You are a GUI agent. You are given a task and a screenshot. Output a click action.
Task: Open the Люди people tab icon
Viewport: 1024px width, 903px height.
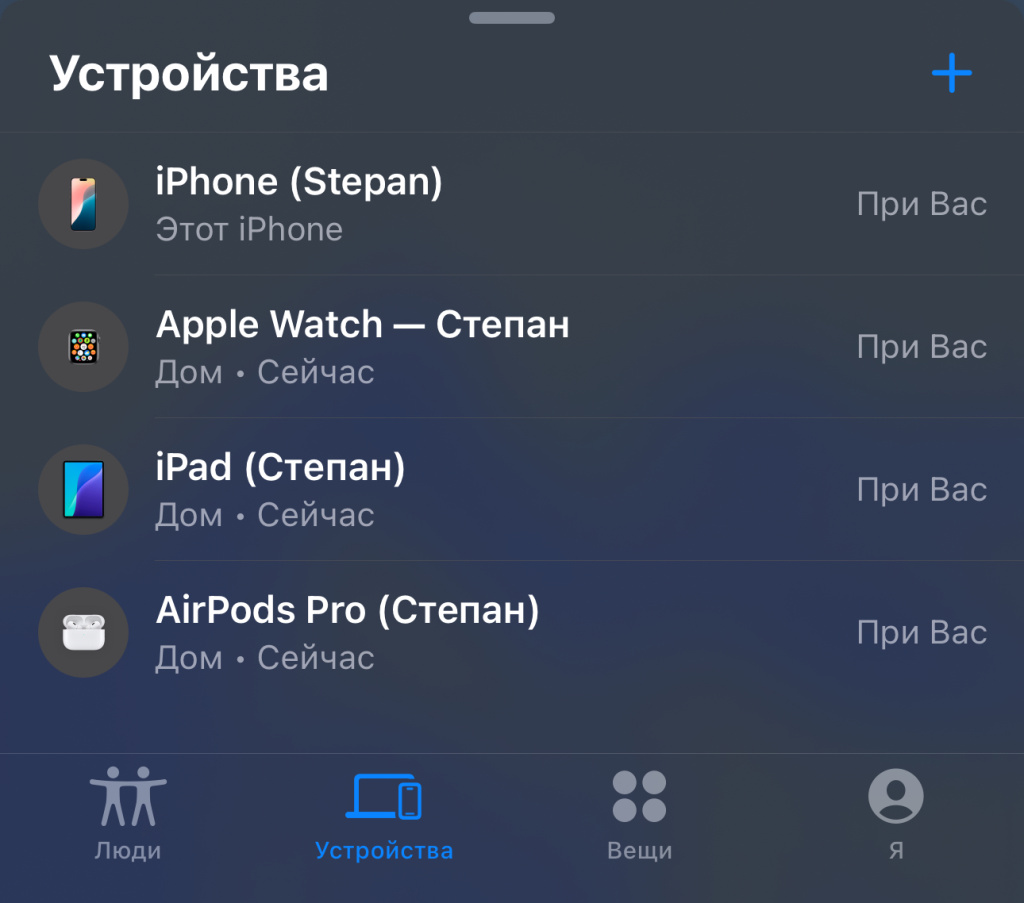click(x=128, y=796)
